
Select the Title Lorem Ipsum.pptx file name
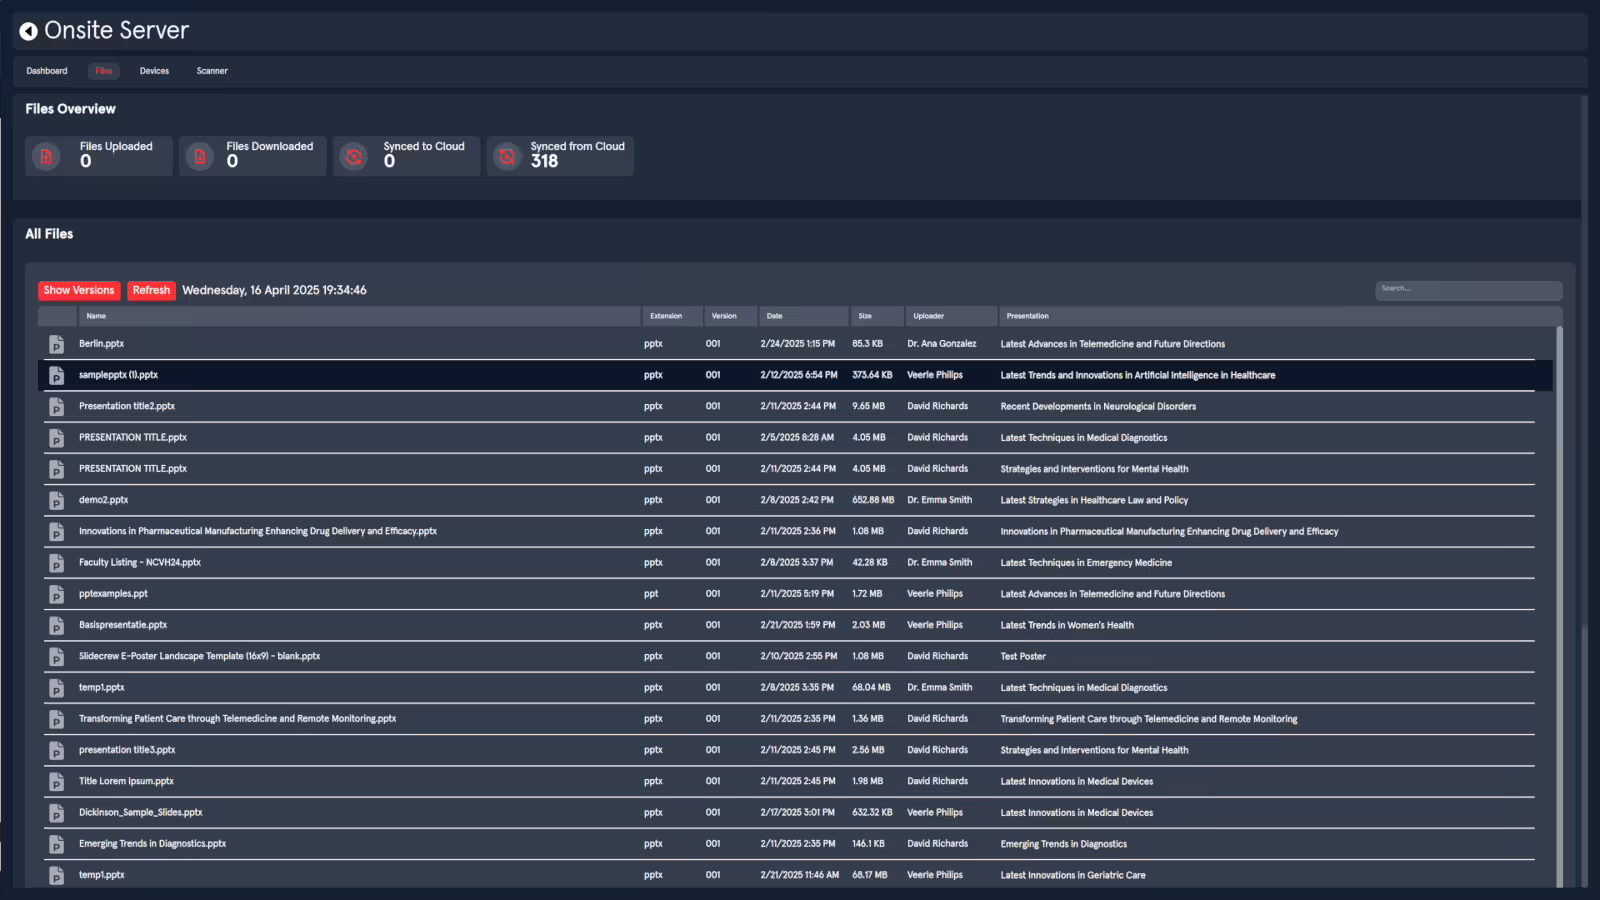tap(126, 781)
